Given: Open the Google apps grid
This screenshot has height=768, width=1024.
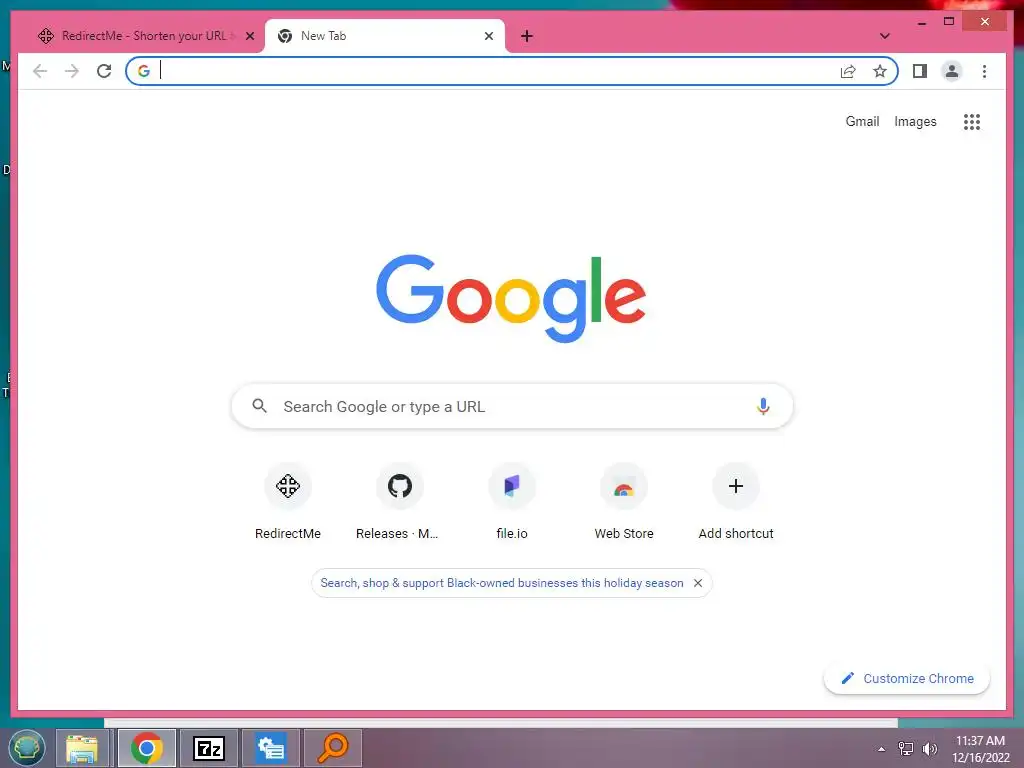Looking at the screenshot, I should (972, 121).
